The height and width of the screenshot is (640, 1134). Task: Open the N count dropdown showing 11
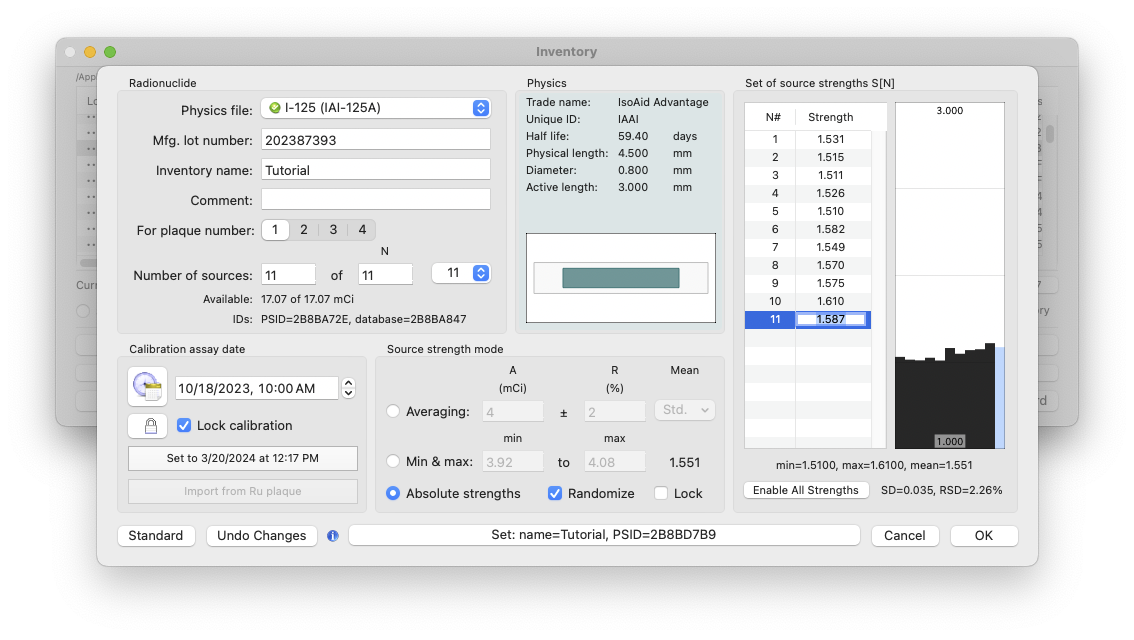461,273
